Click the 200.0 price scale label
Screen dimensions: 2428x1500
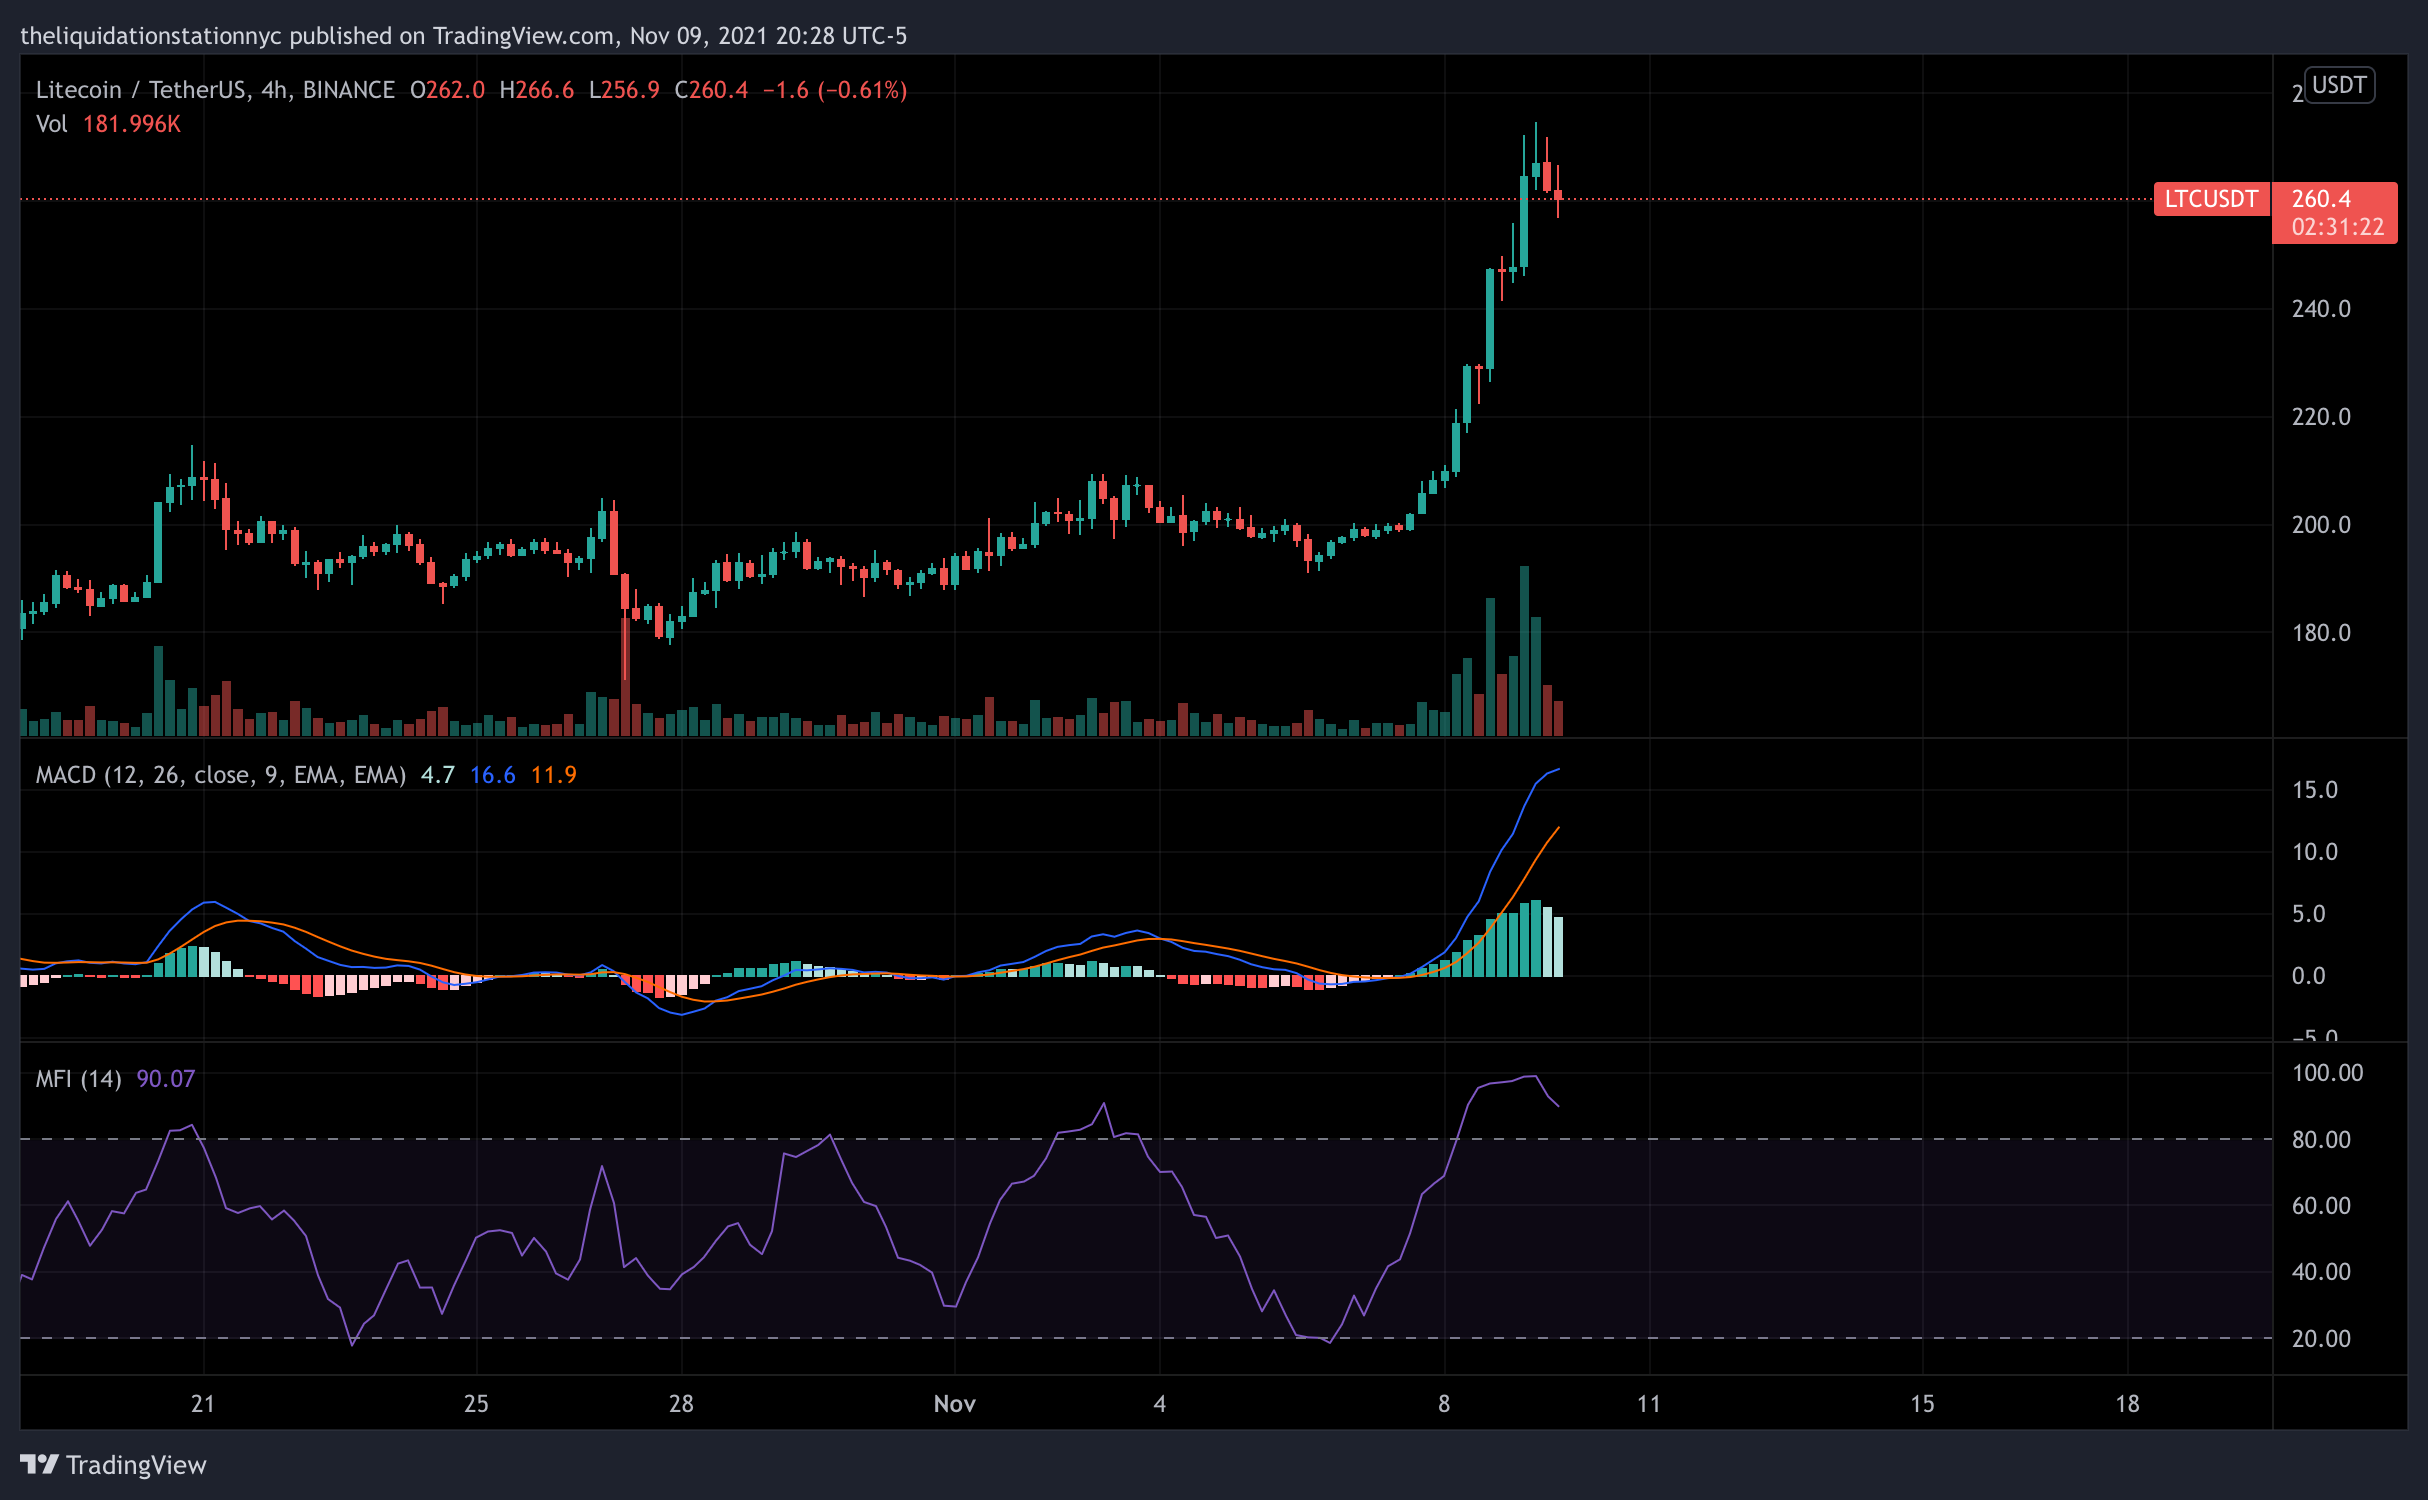pos(2320,525)
